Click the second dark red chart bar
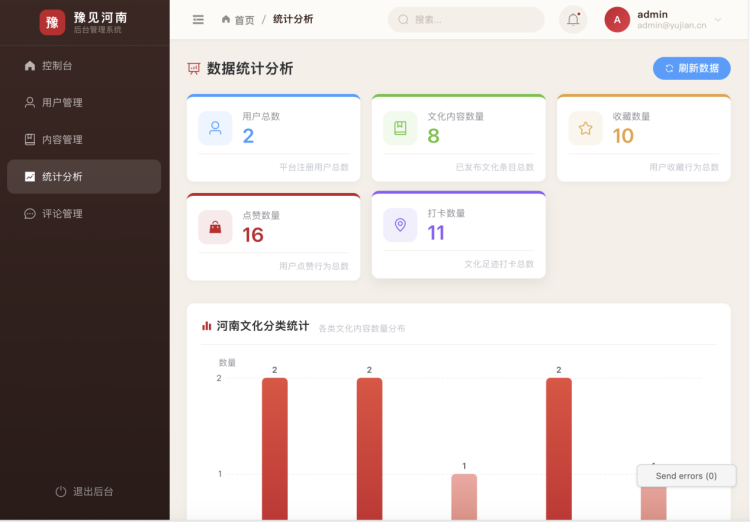The width and height of the screenshot is (750, 522). pyautogui.click(x=369, y=449)
